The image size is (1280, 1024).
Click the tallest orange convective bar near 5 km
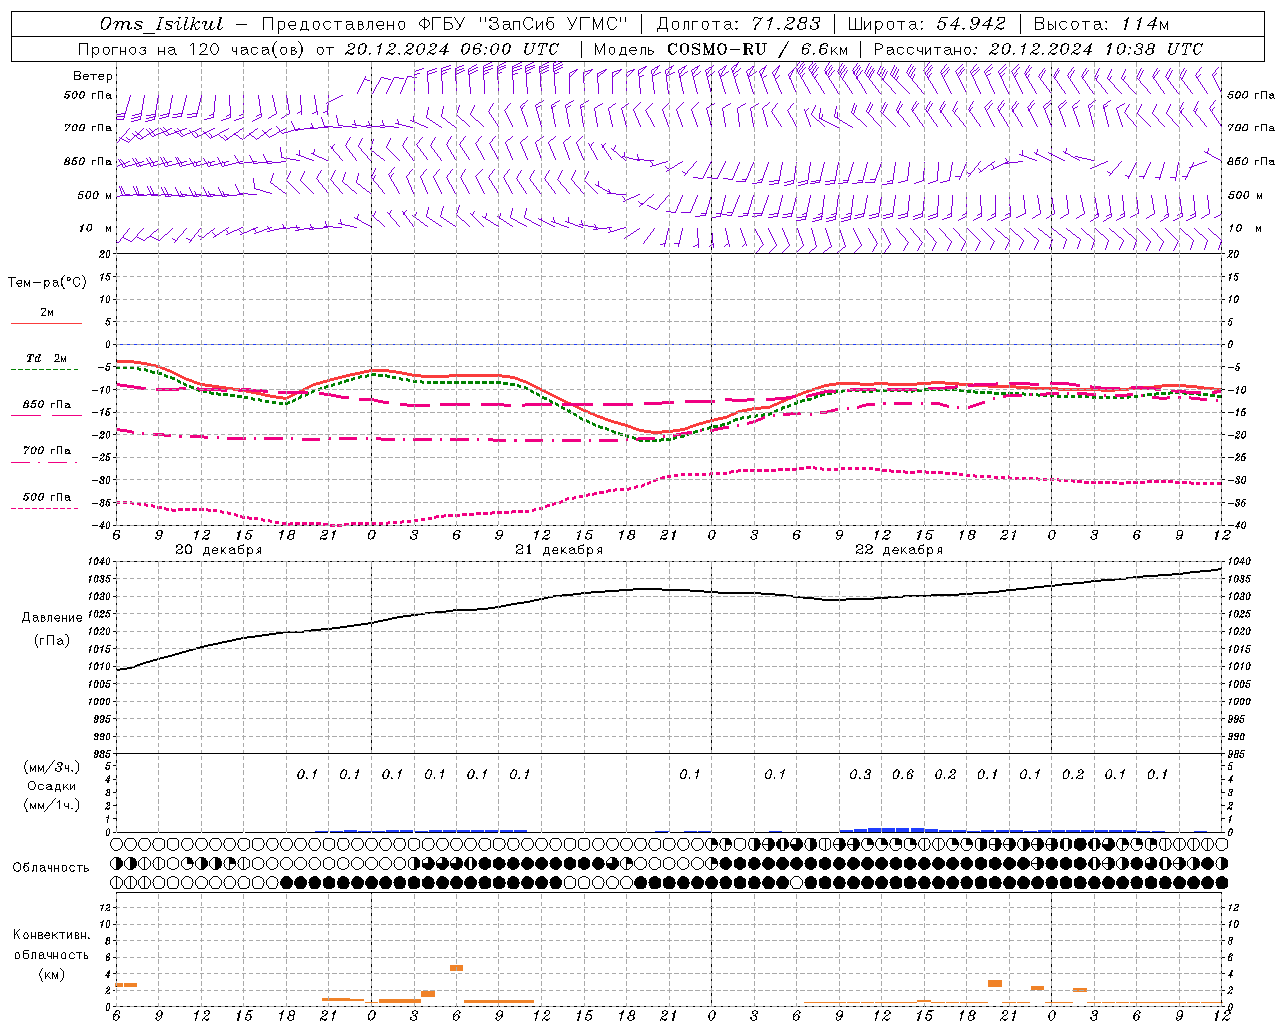456,968
